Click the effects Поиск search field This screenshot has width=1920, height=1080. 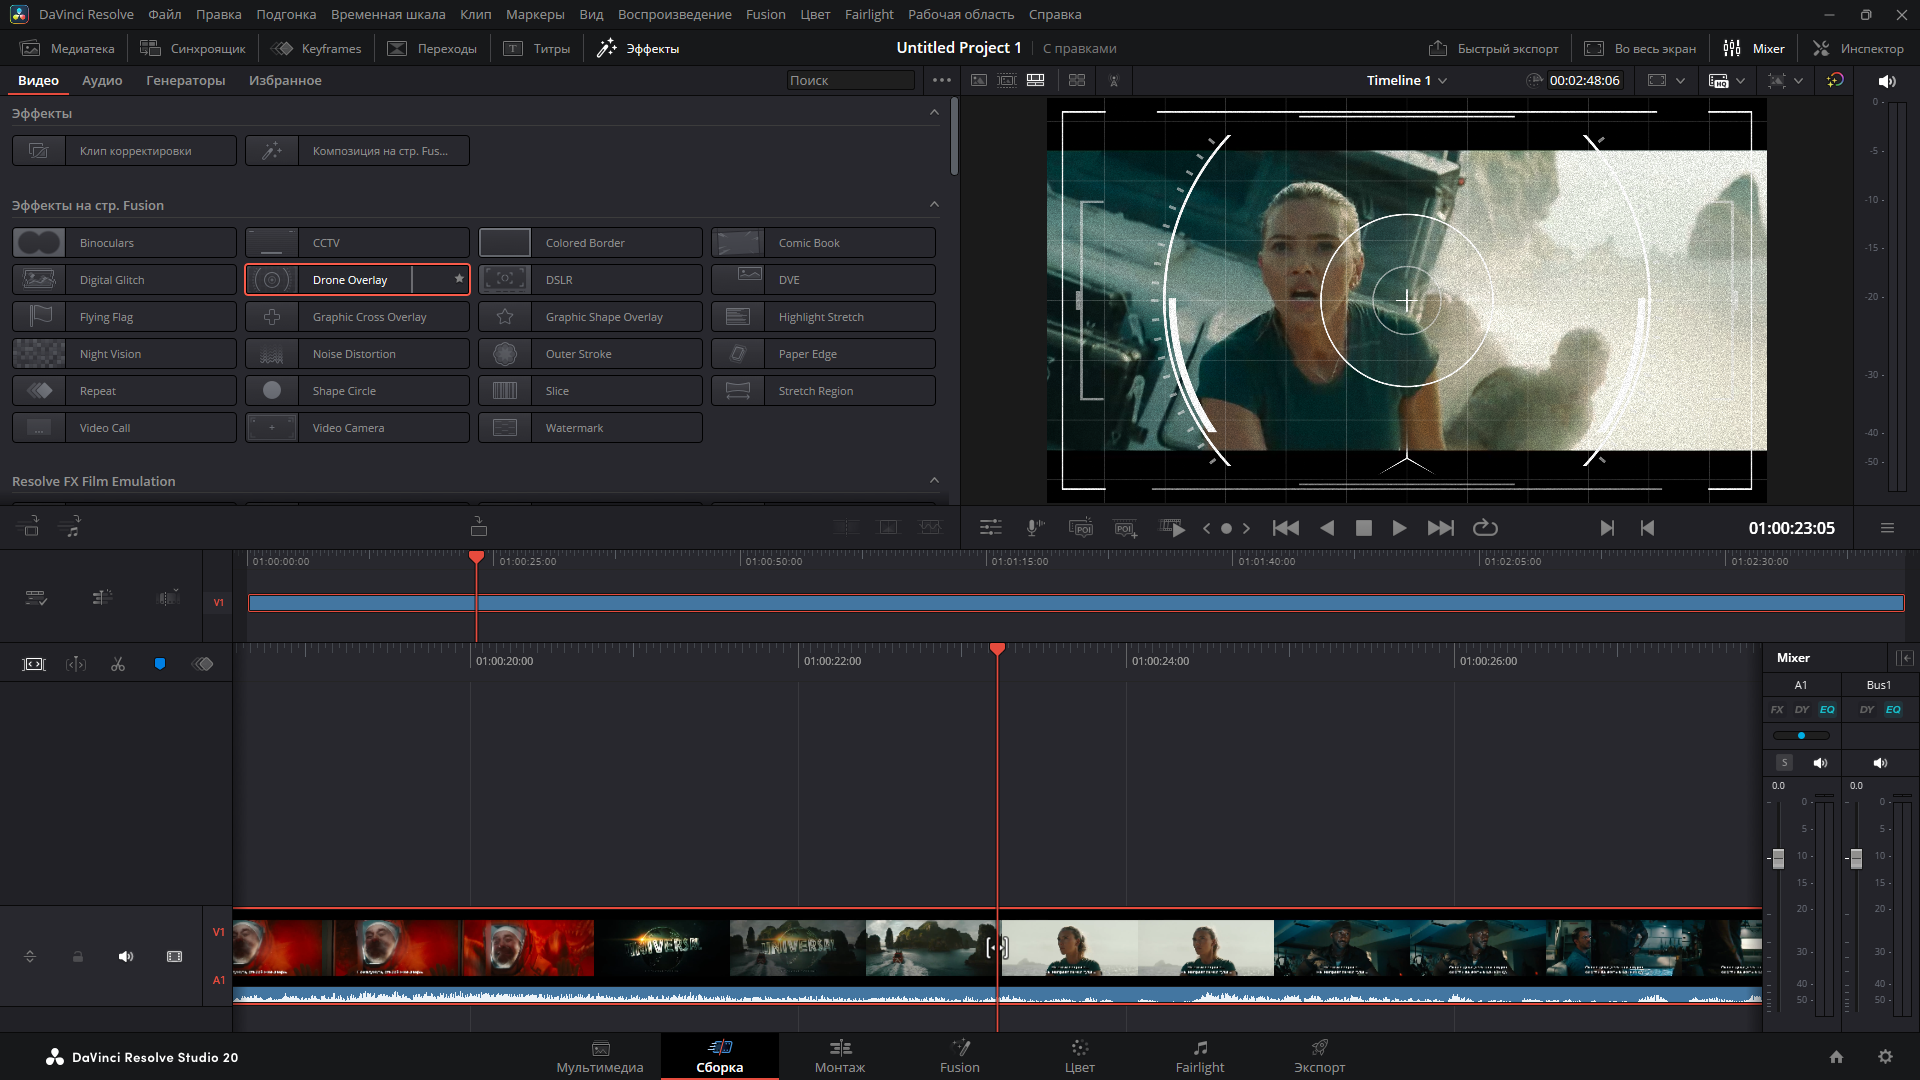pos(849,81)
